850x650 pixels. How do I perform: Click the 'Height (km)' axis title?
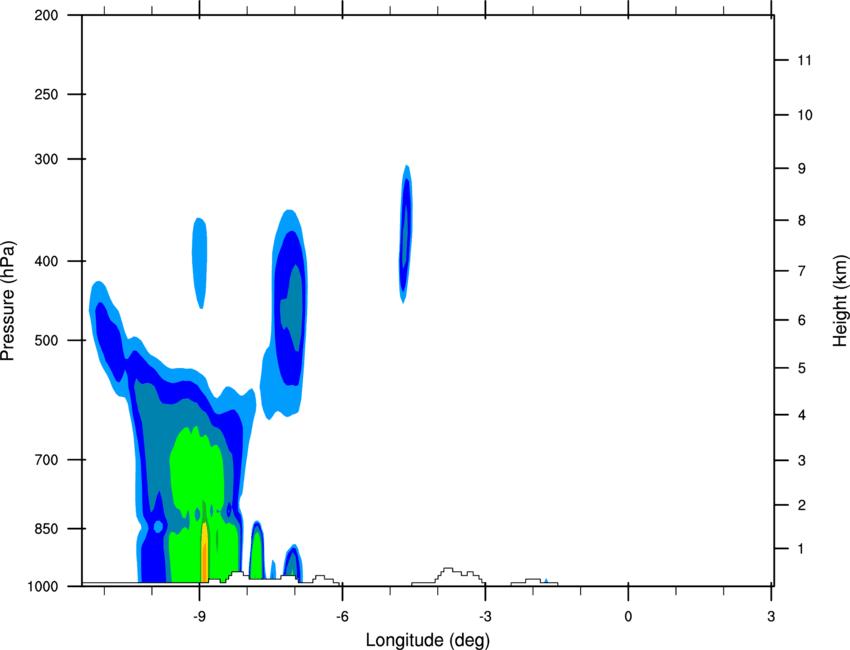point(840,301)
